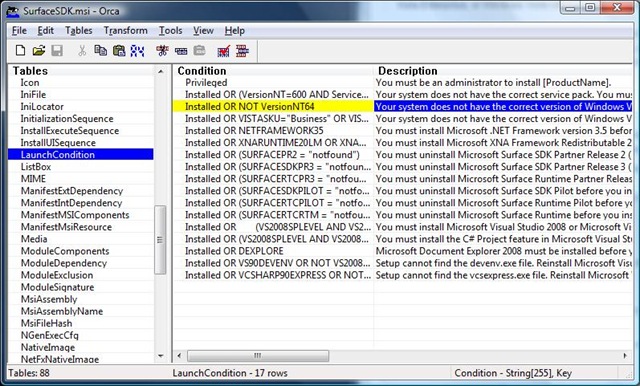Click the Cut scissors toolbar icon
640x386 pixels.
pyautogui.click(x=82, y=51)
